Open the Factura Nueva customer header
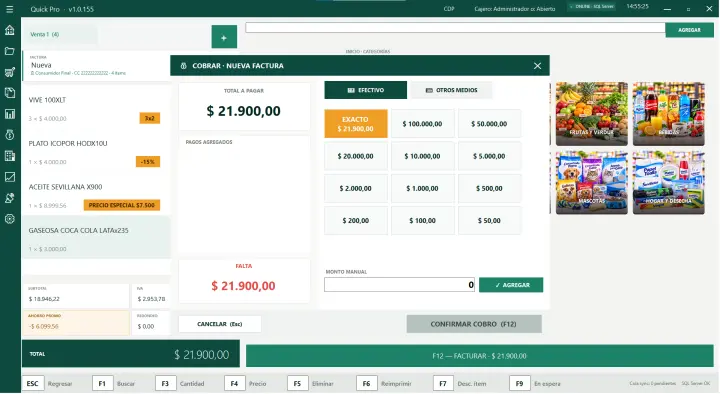720x394 pixels. 96,66
